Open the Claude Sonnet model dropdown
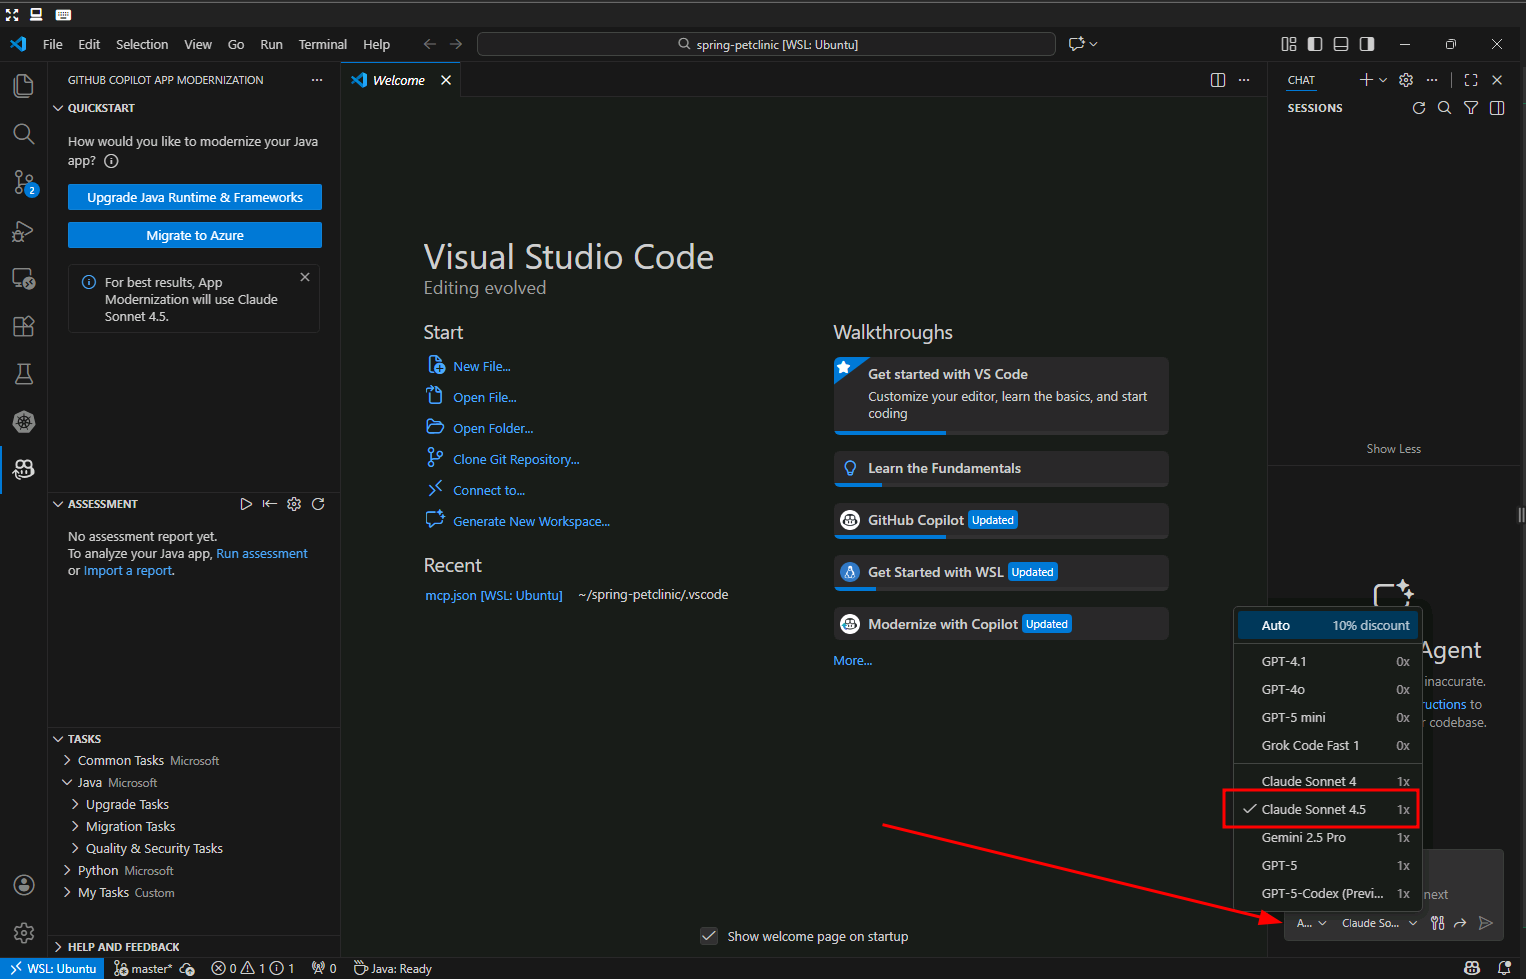Viewport: 1526px width, 979px height. coord(1380,923)
